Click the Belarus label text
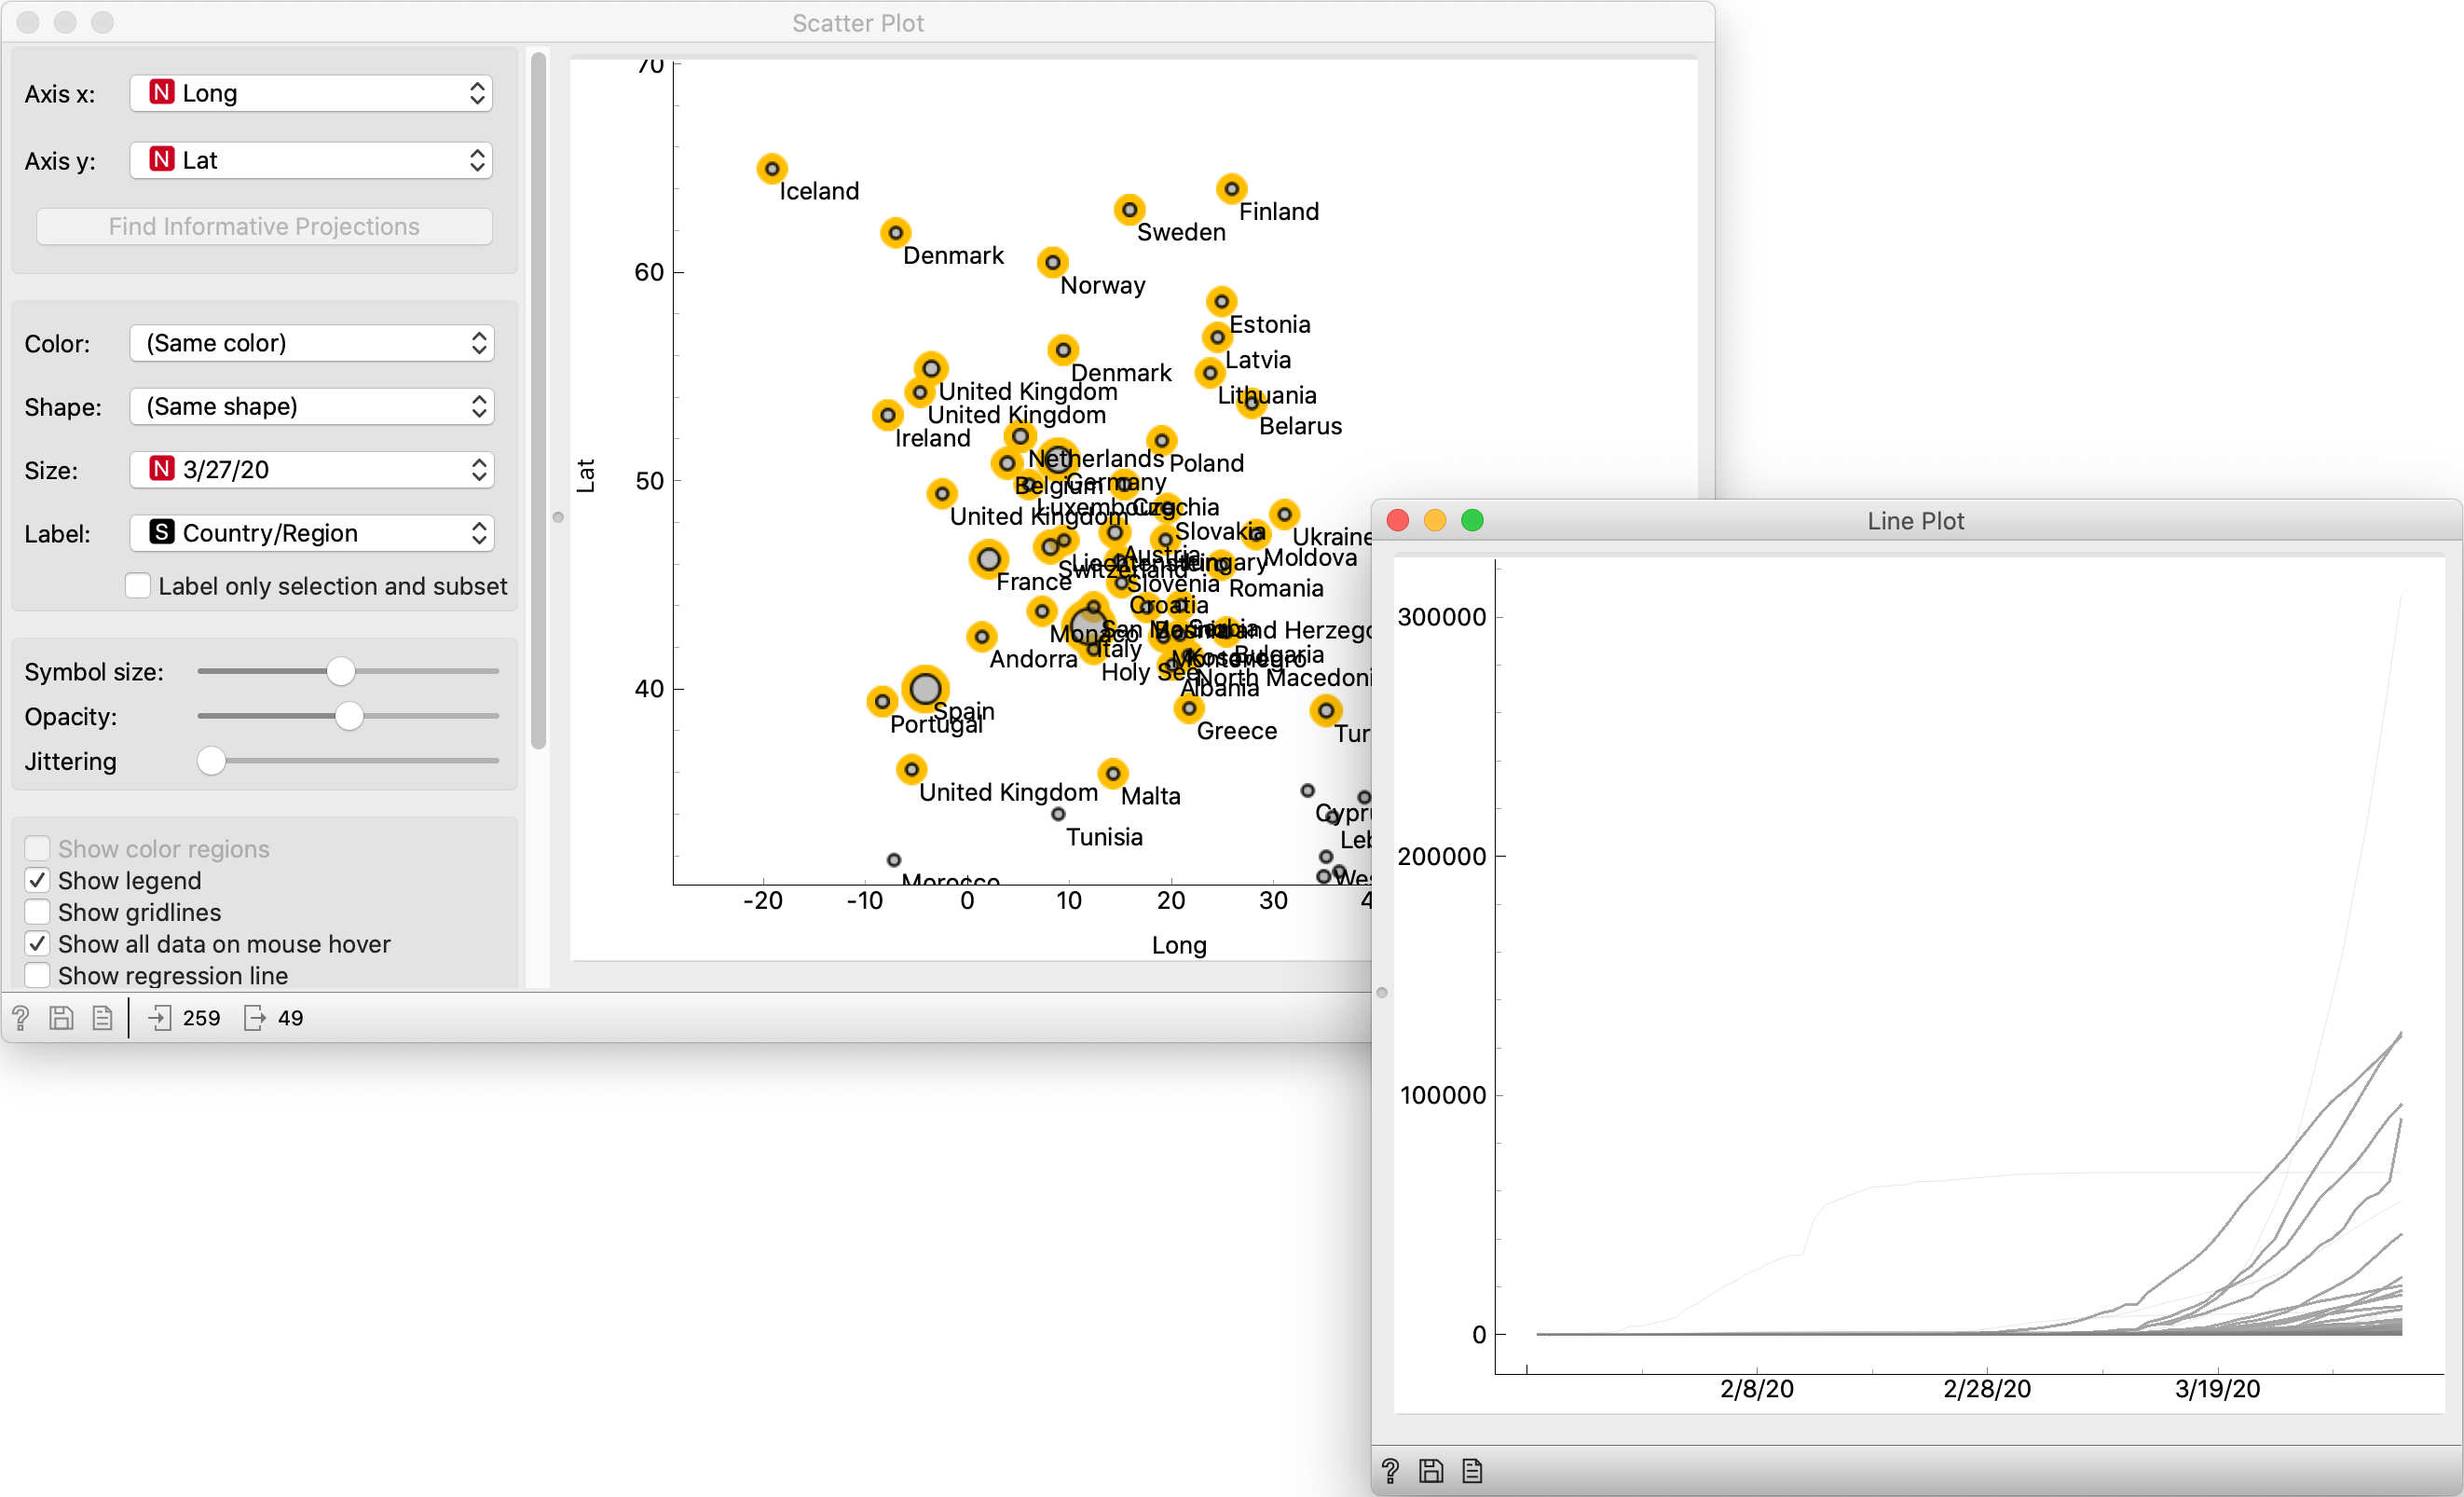The image size is (2464, 1497). pyautogui.click(x=1300, y=426)
